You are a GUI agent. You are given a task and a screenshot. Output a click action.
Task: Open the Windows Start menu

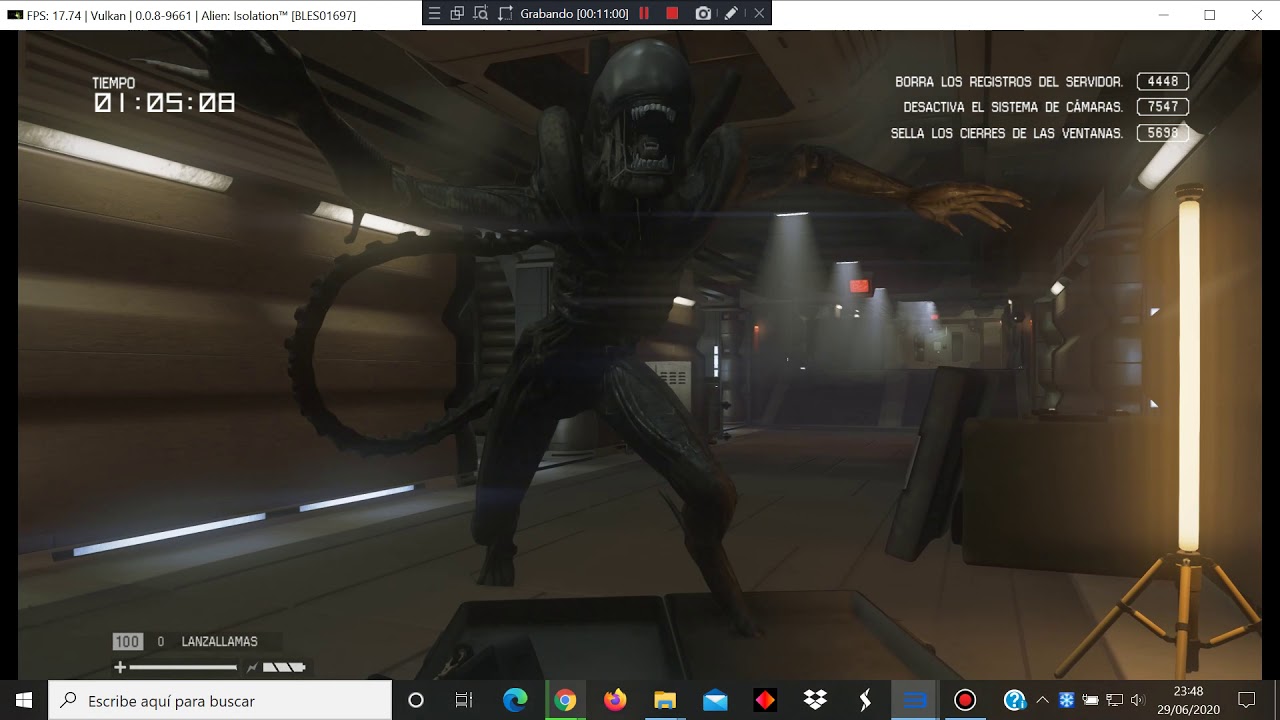[24, 700]
